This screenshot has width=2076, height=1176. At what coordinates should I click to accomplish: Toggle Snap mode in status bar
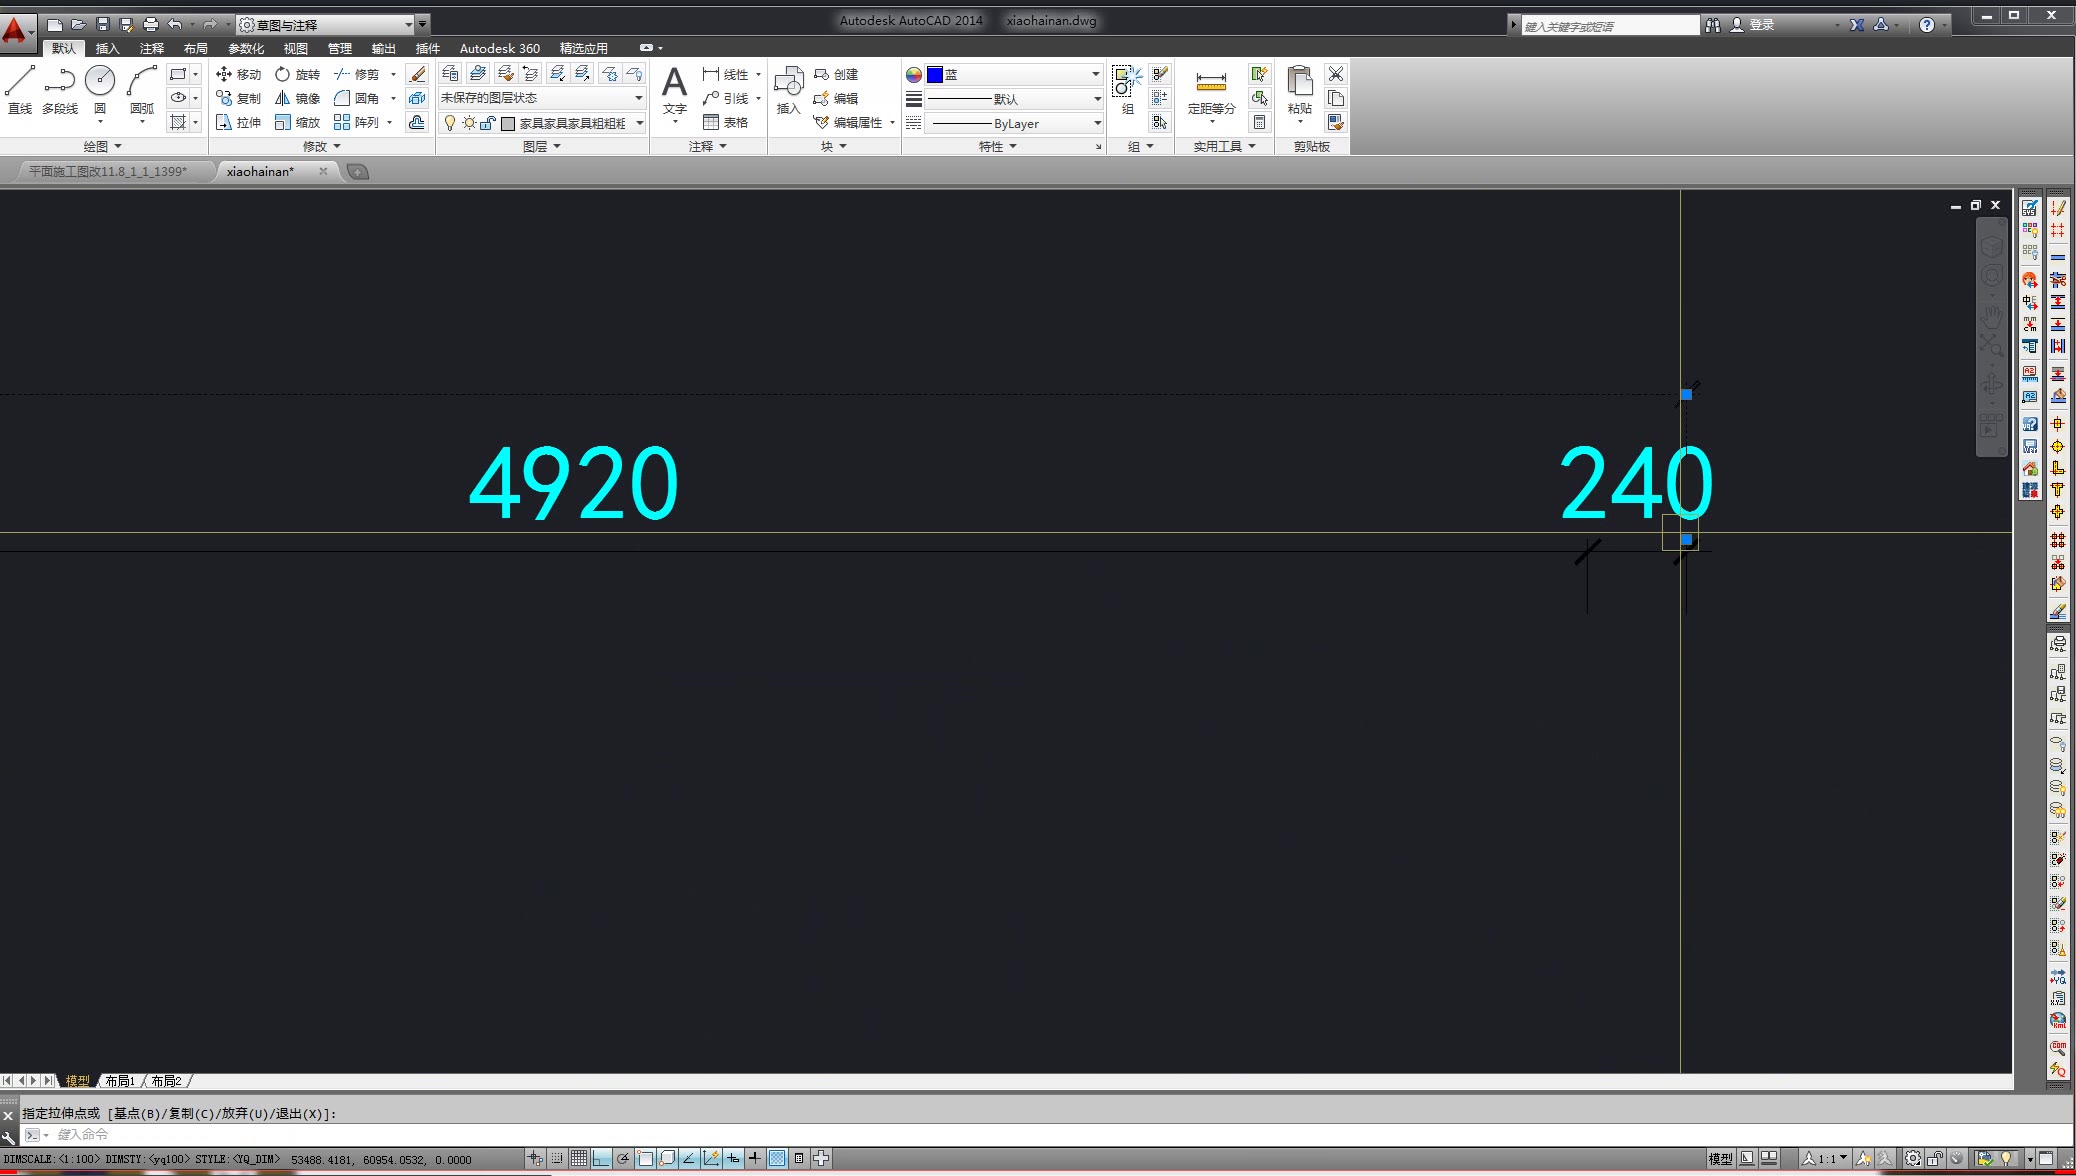click(557, 1159)
